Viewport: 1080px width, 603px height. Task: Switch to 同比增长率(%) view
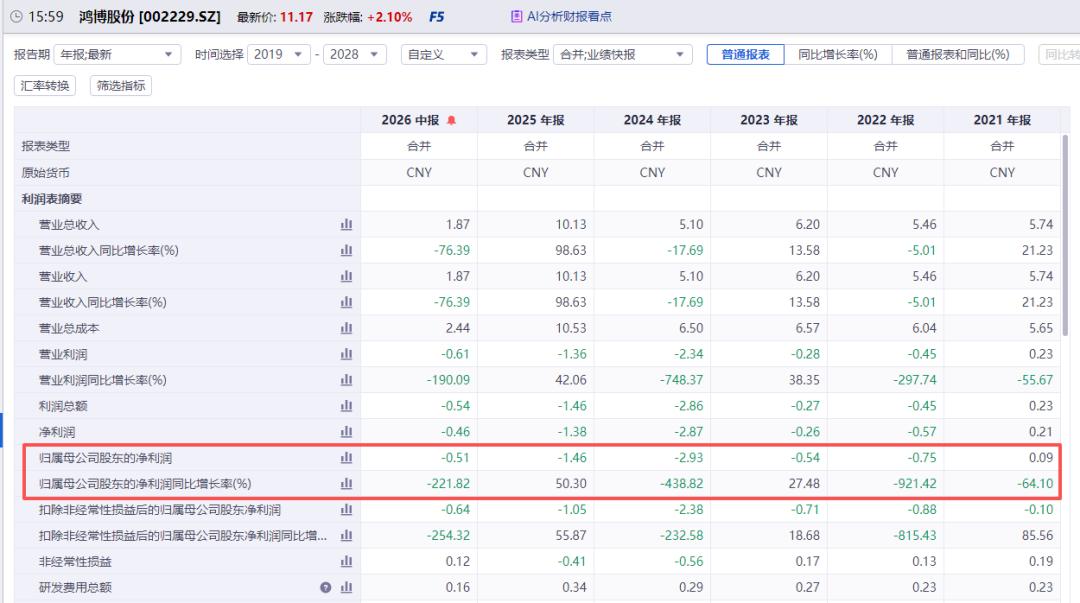[838, 54]
